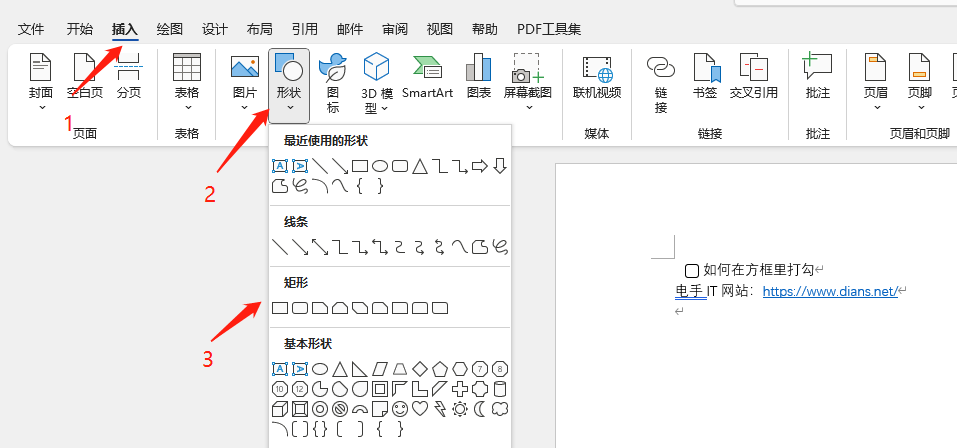Choose the no-symbol prohibition shape
957x448 pixels.
339,409
